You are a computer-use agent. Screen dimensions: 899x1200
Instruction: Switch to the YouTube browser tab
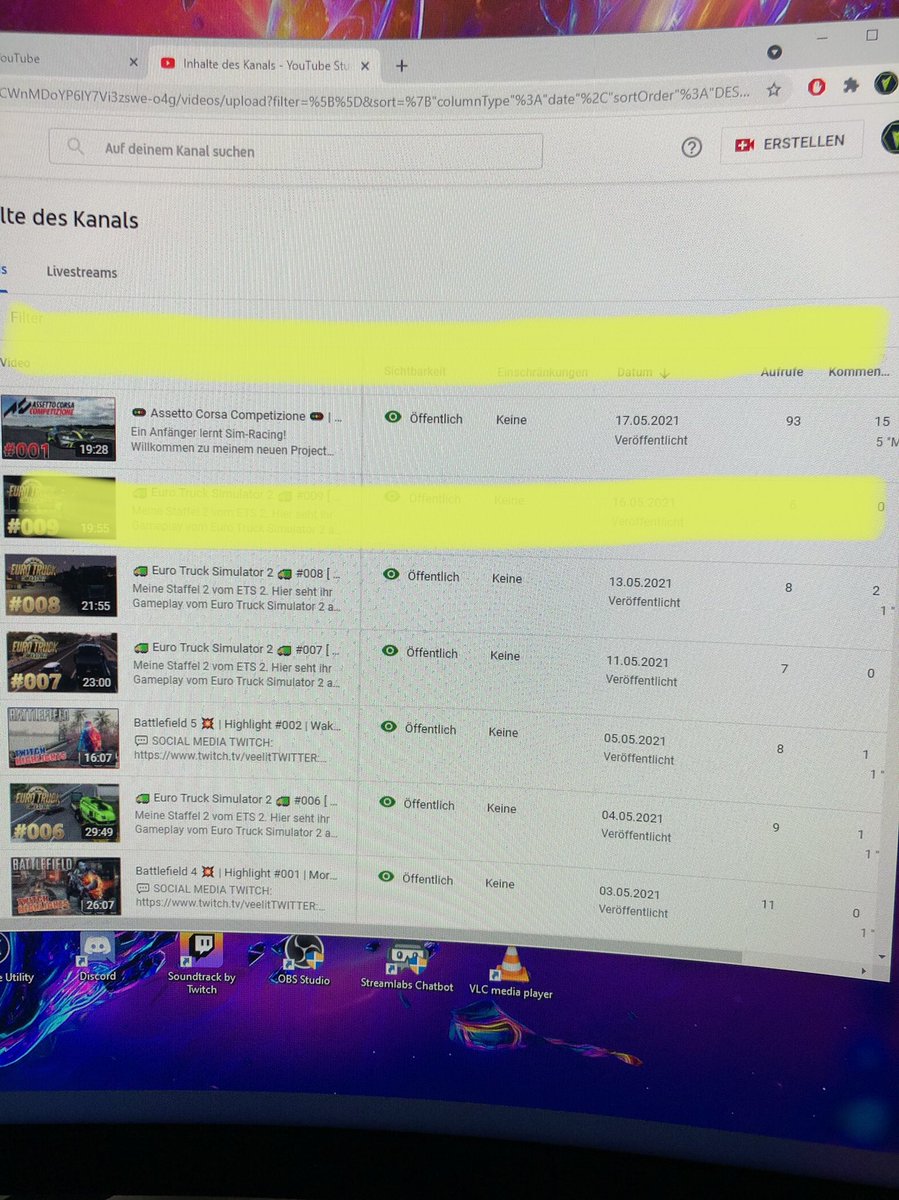pyautogui.click(x=65, y=60)
